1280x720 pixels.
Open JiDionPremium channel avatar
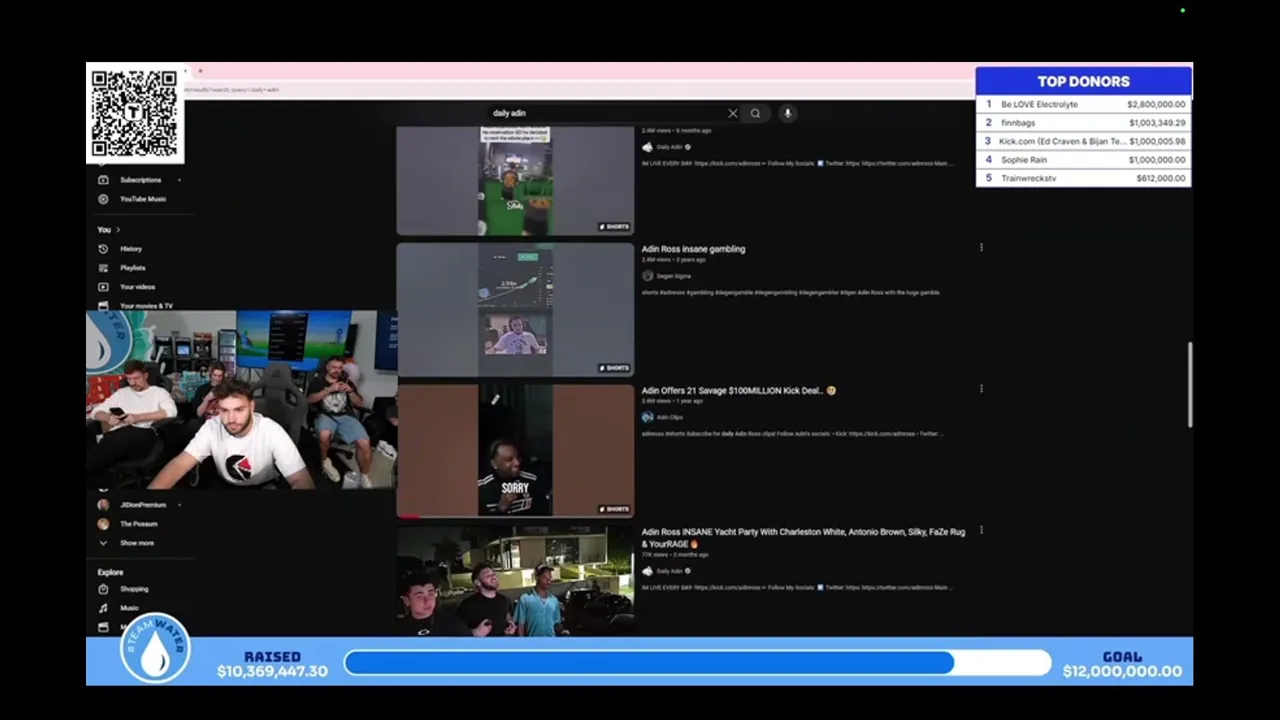(x=103, y=505)
